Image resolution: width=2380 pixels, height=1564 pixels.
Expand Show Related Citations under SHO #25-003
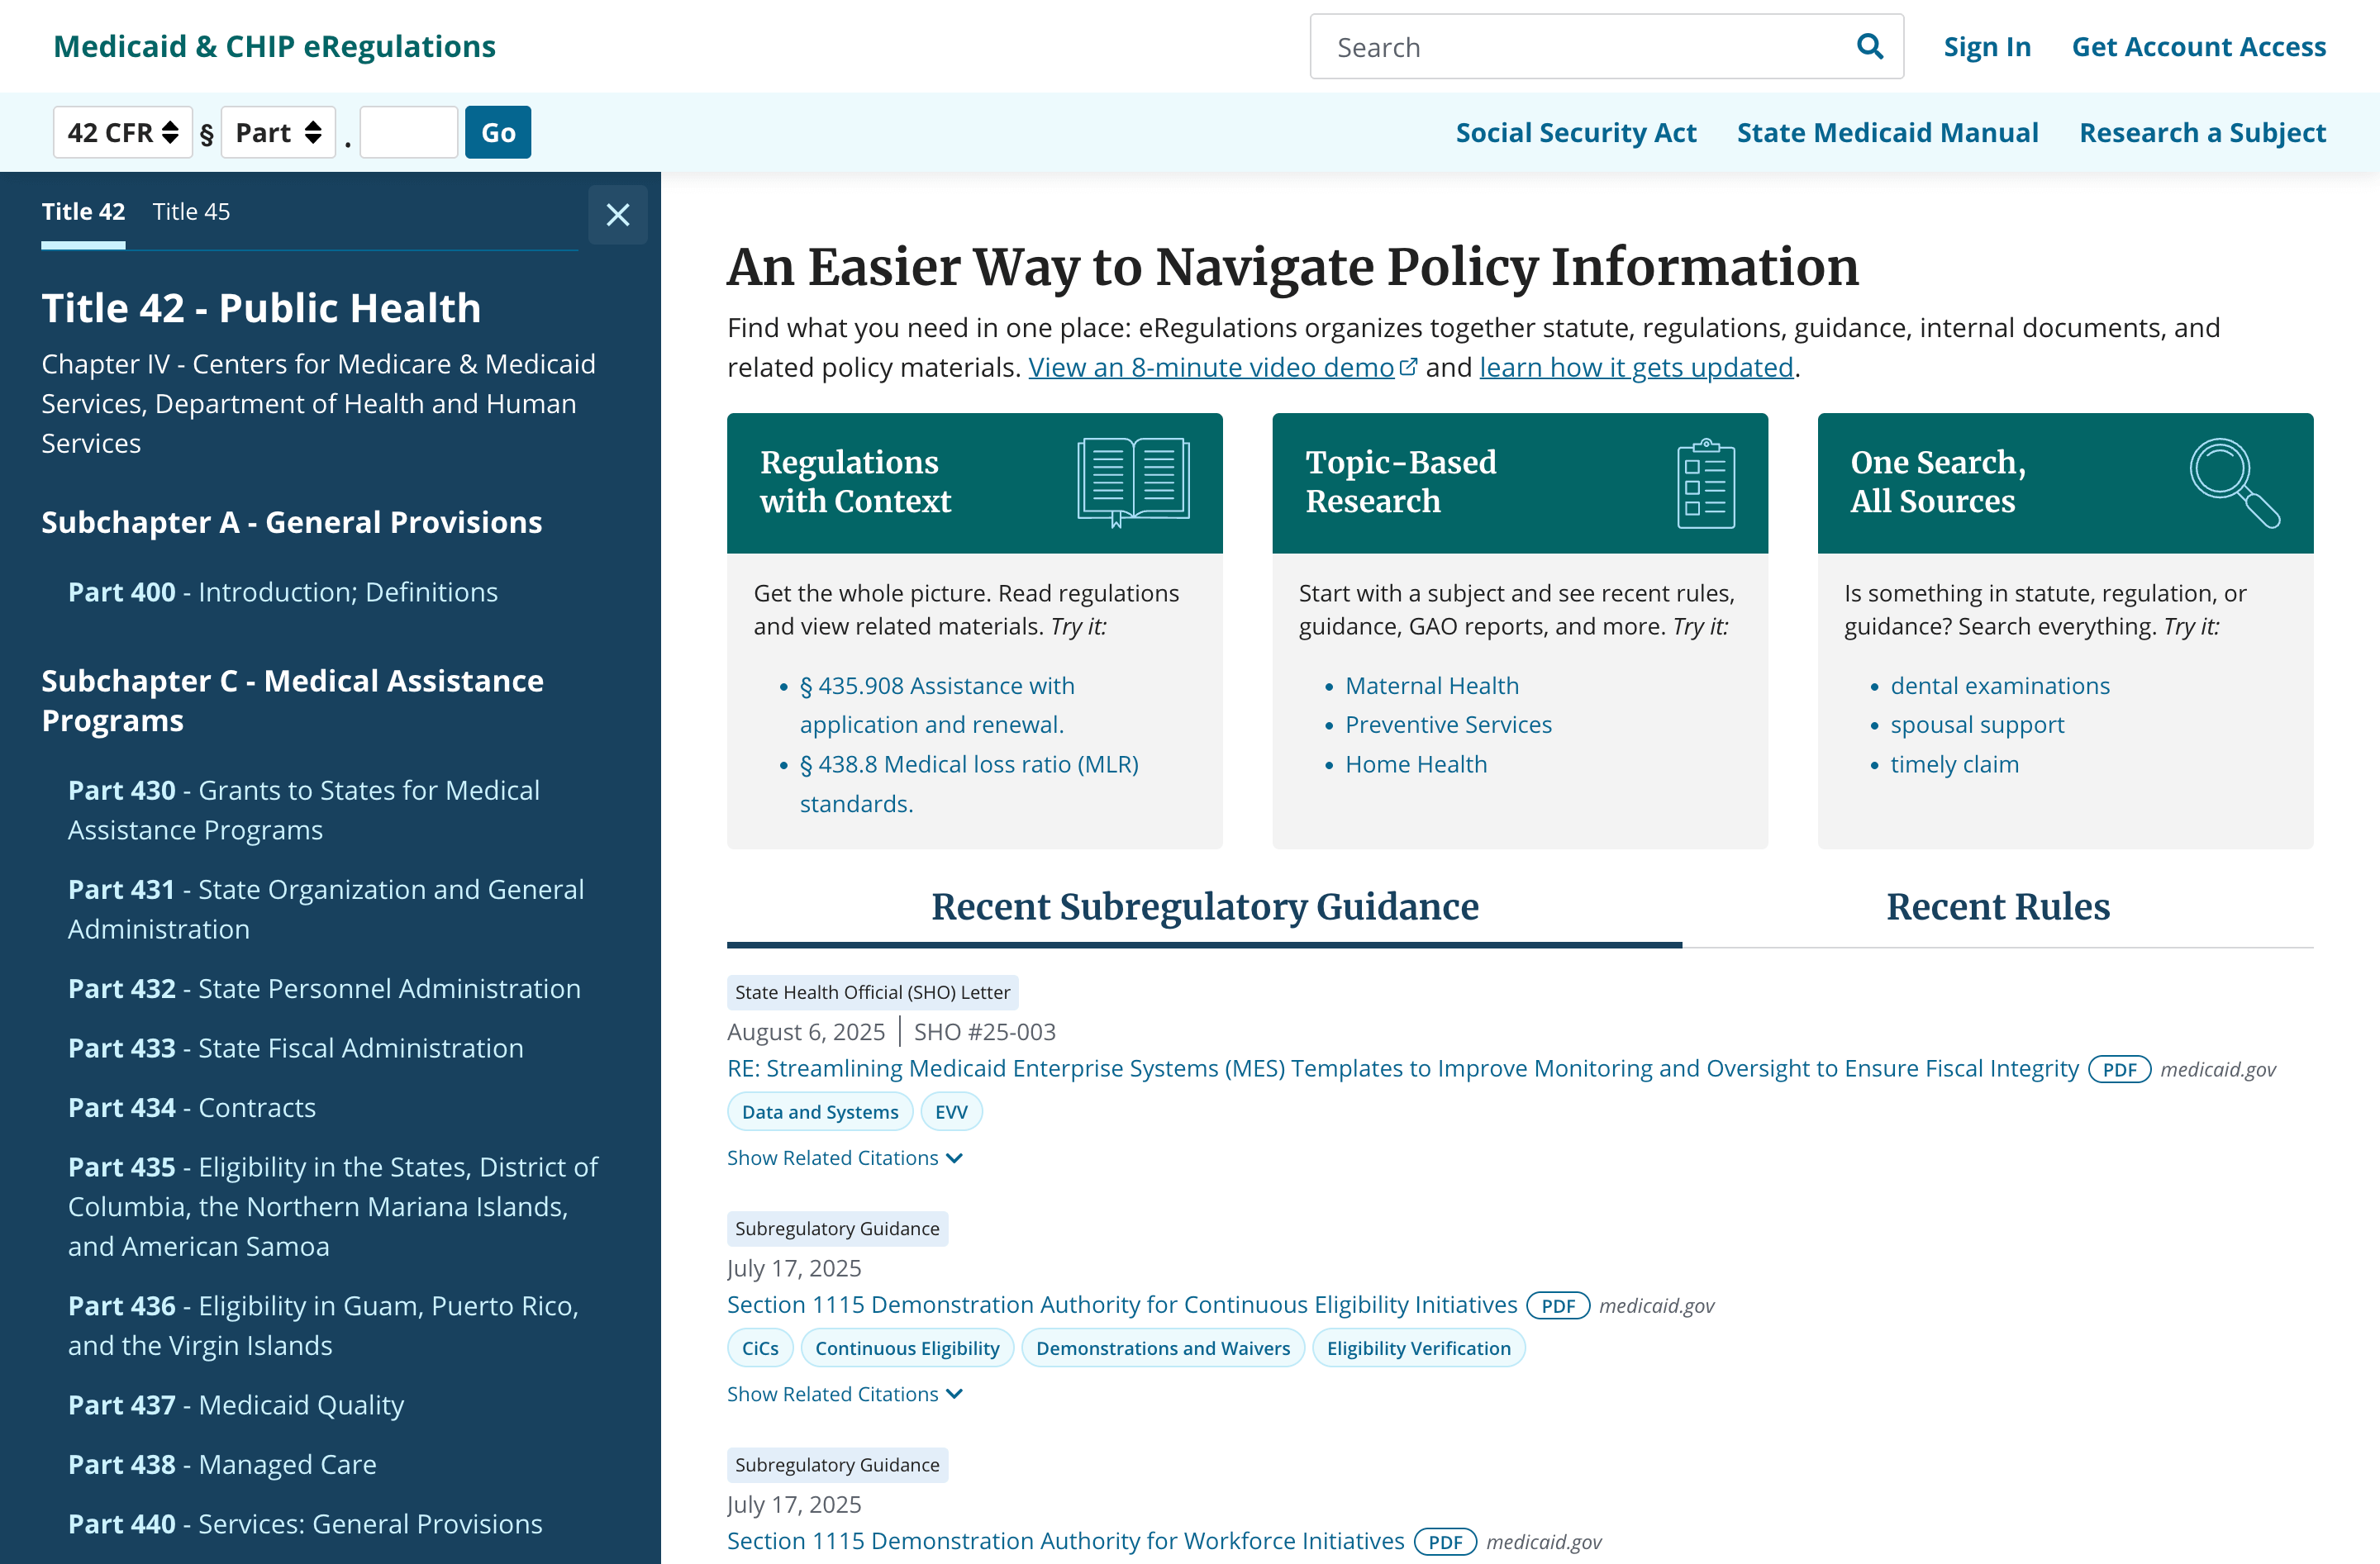(x=844, y=1157)
